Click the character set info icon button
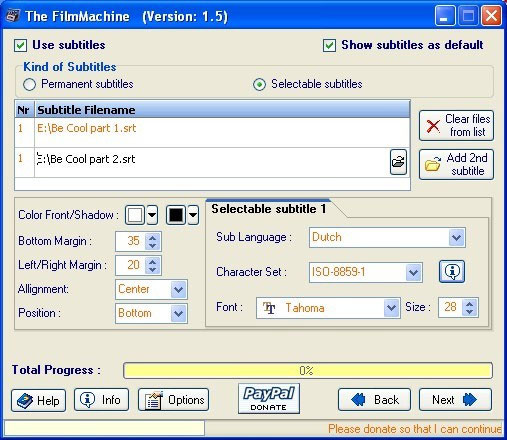 click(452, 272)
